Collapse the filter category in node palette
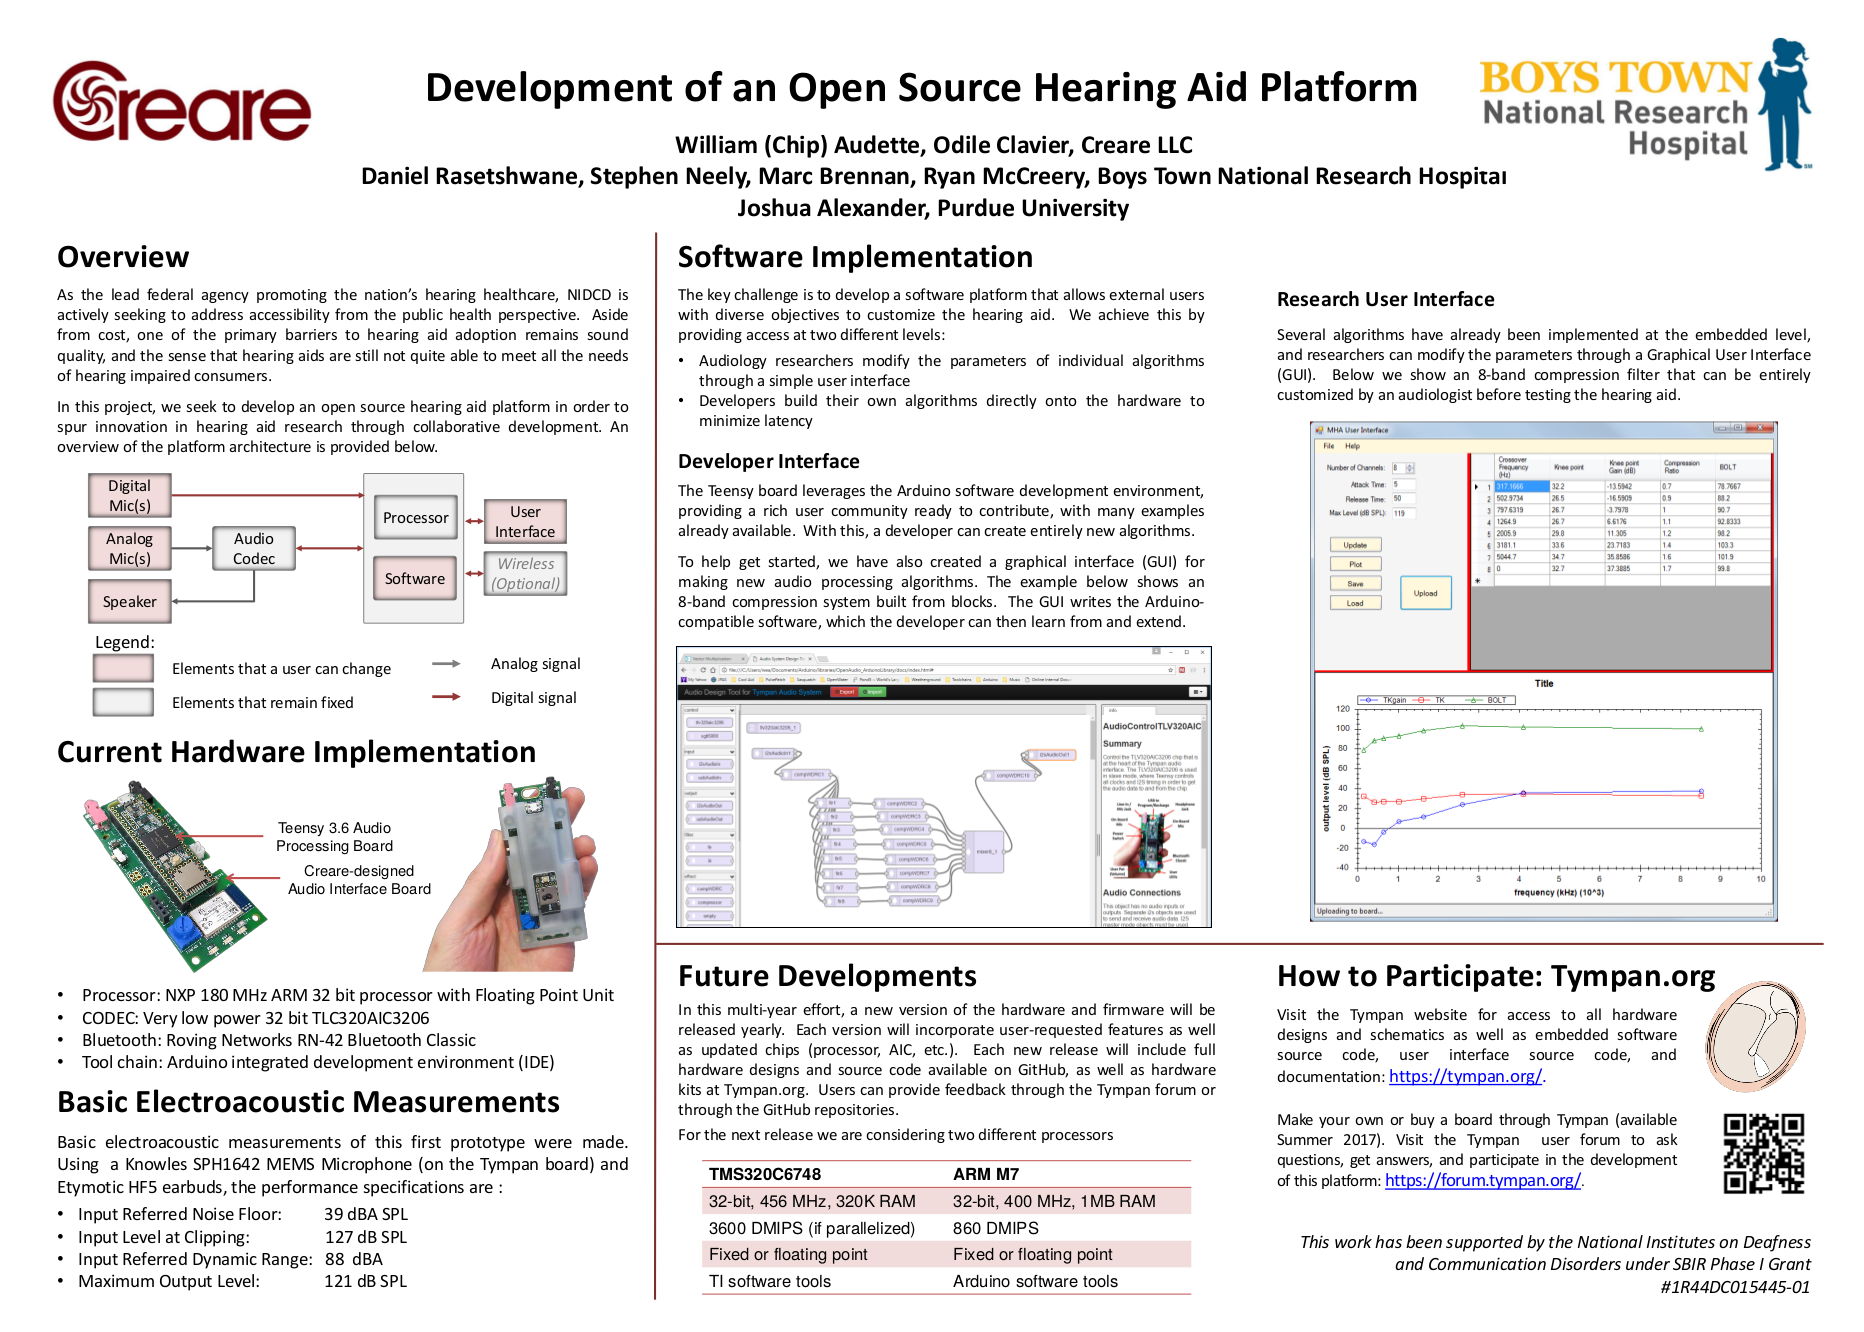The image size is (1864, 1332). pyautogui.click(x=732, y=835)
